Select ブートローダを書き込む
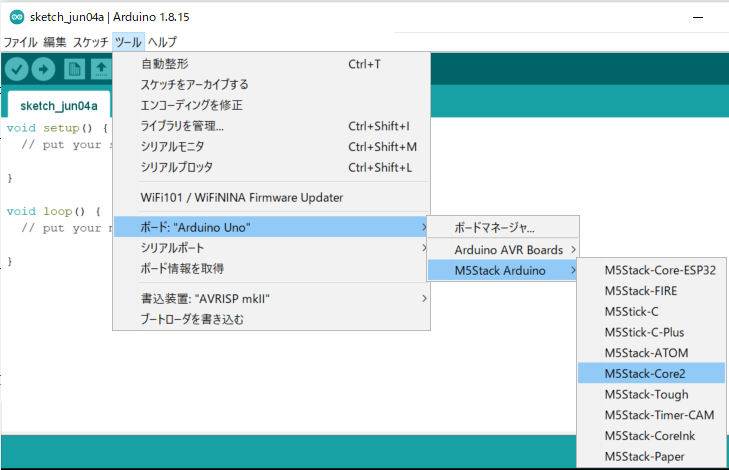 tap(272, 319)
